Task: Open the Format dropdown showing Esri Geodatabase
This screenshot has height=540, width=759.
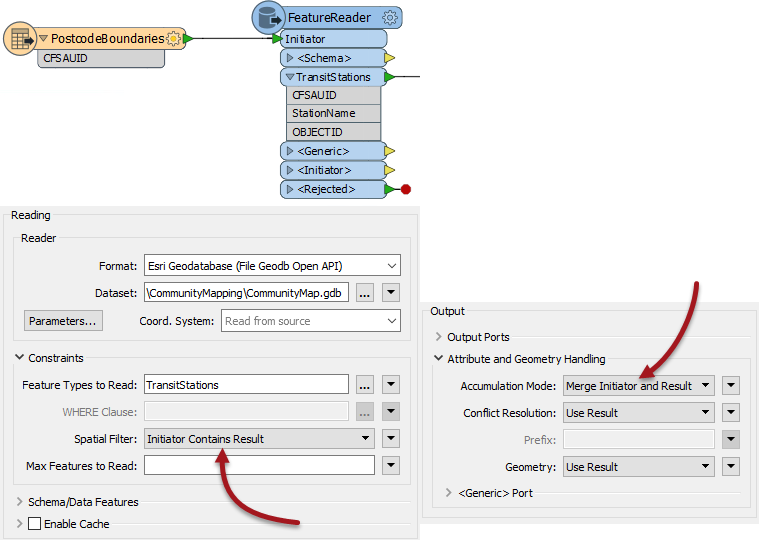Action: pos(272,266)
